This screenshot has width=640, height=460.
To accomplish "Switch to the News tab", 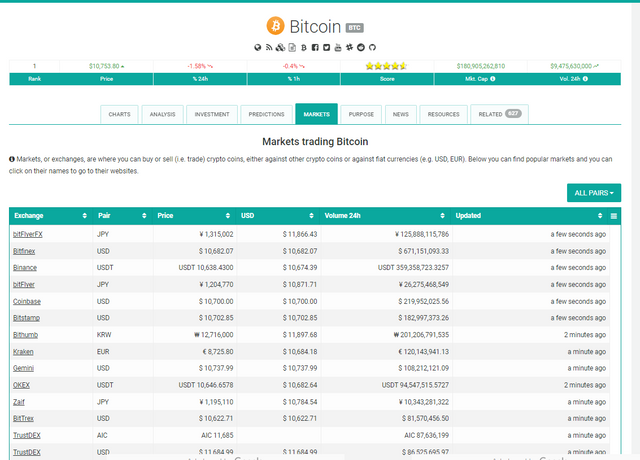I will (400, 114).
